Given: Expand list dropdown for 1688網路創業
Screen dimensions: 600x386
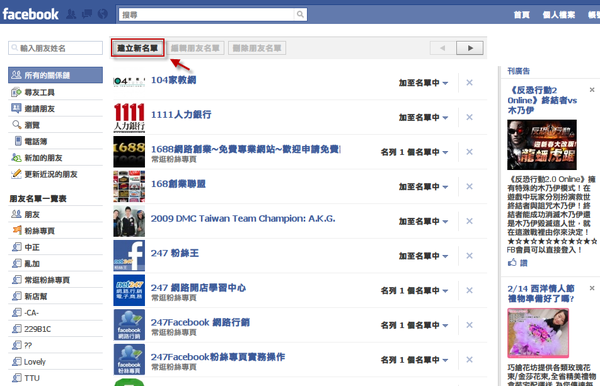Looking at the screenshot, I should point(414,152).
